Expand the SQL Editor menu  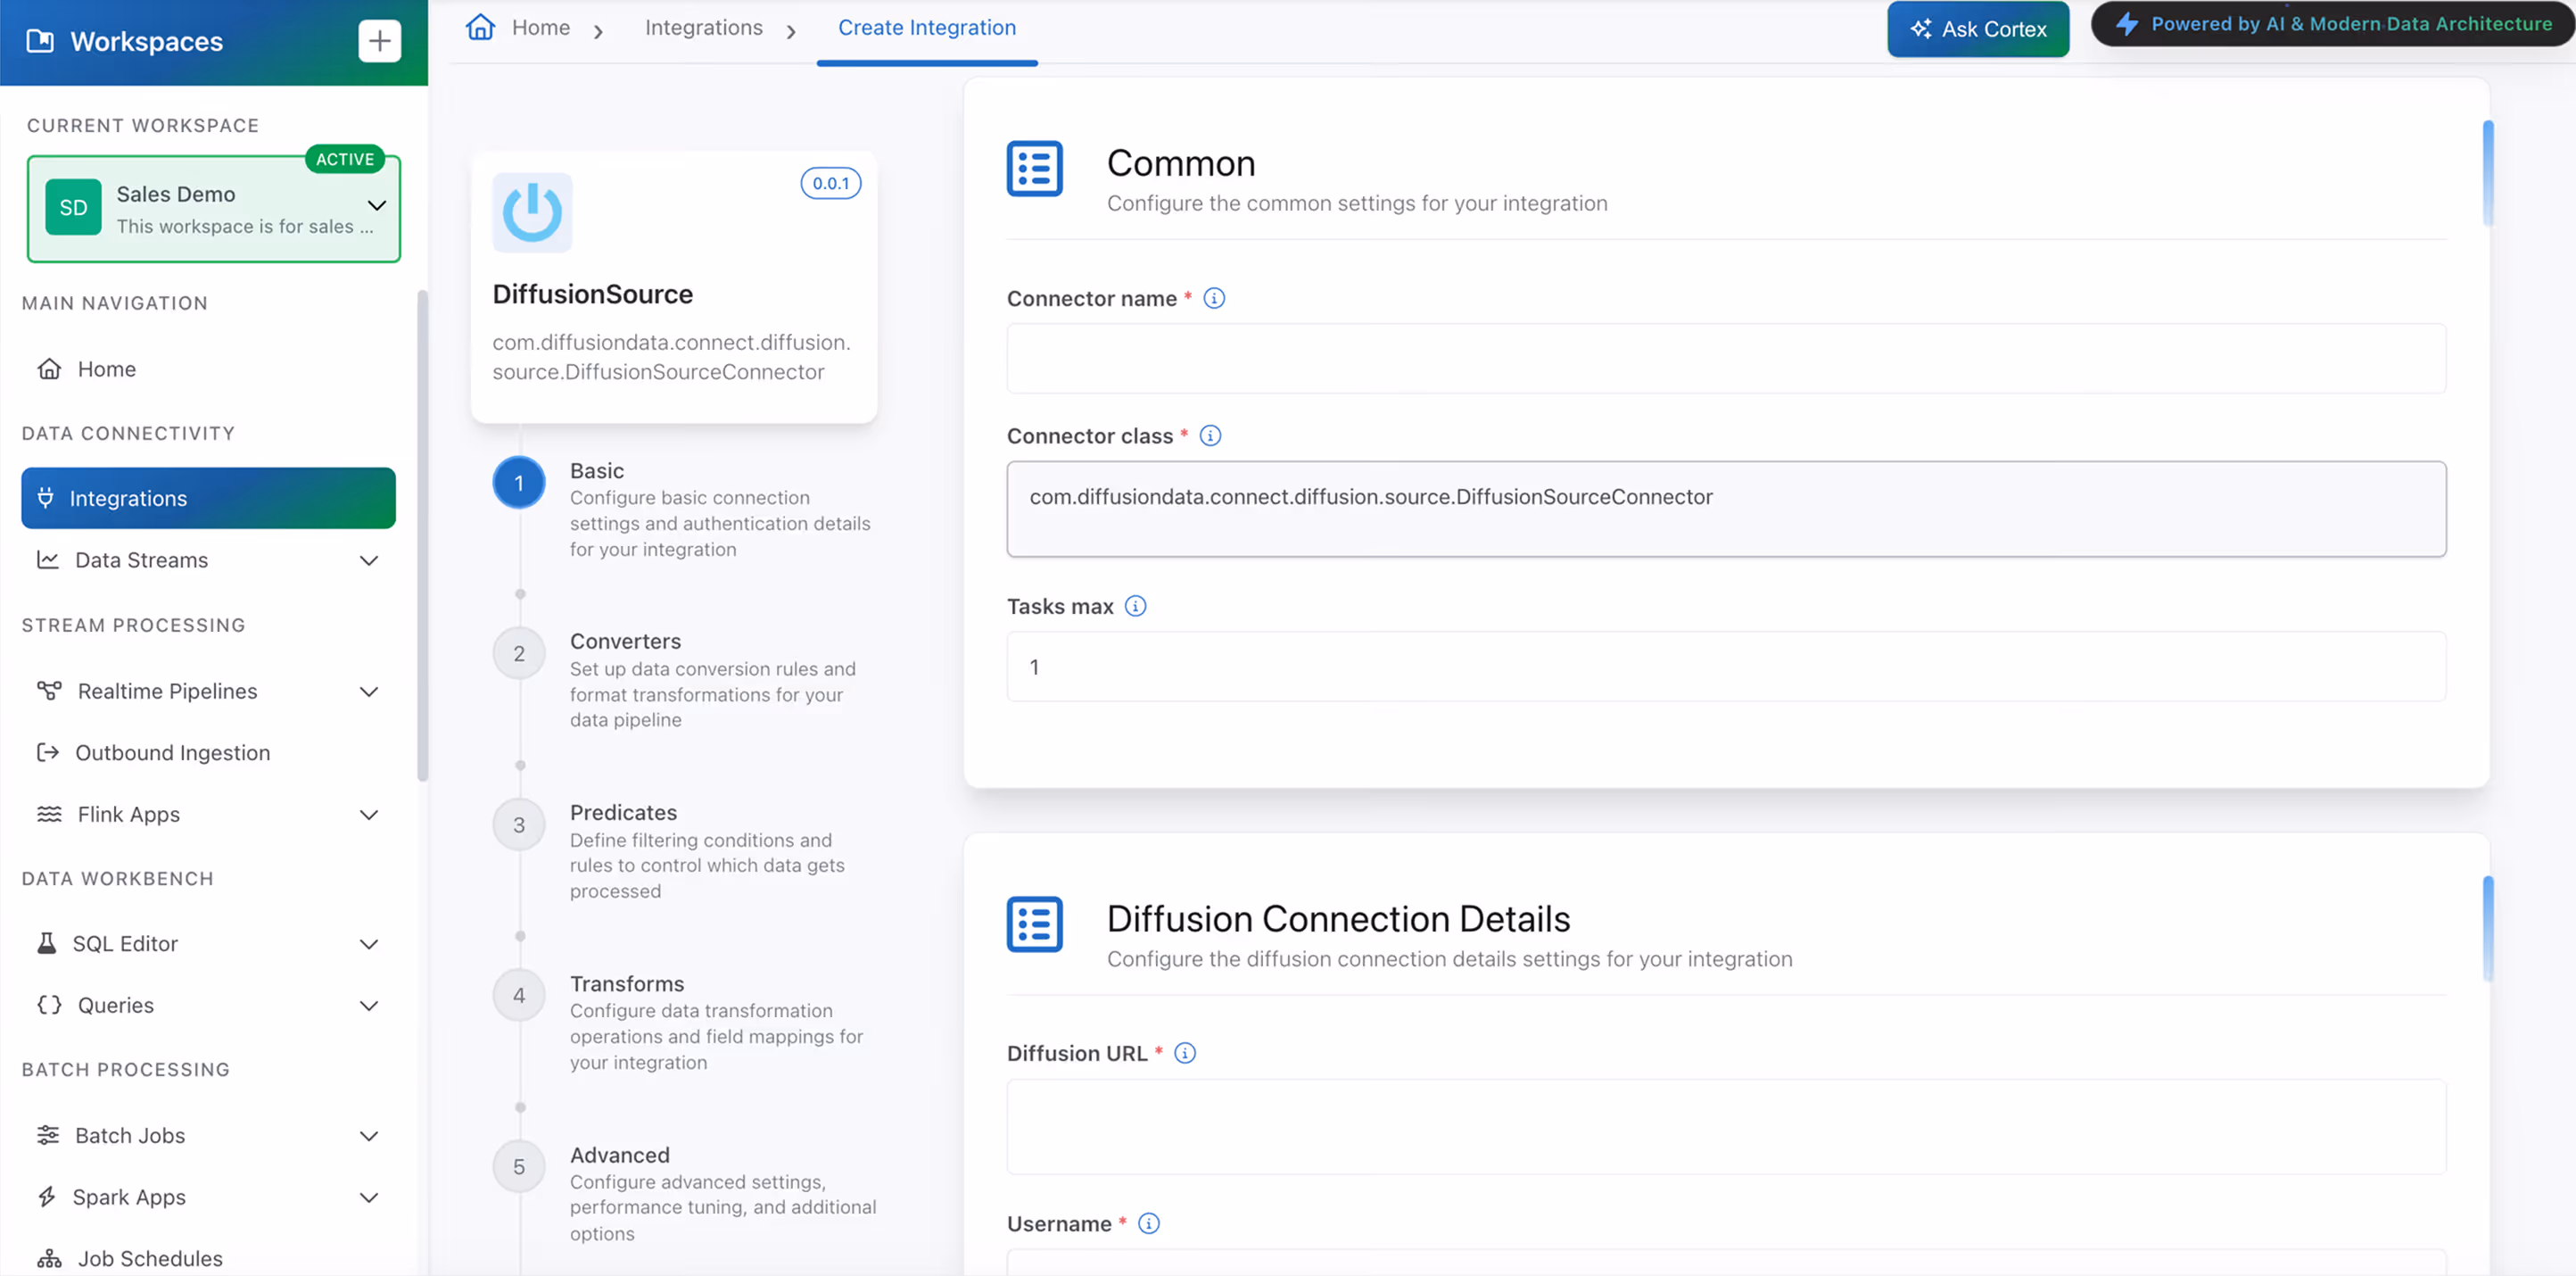pos(369,944)
